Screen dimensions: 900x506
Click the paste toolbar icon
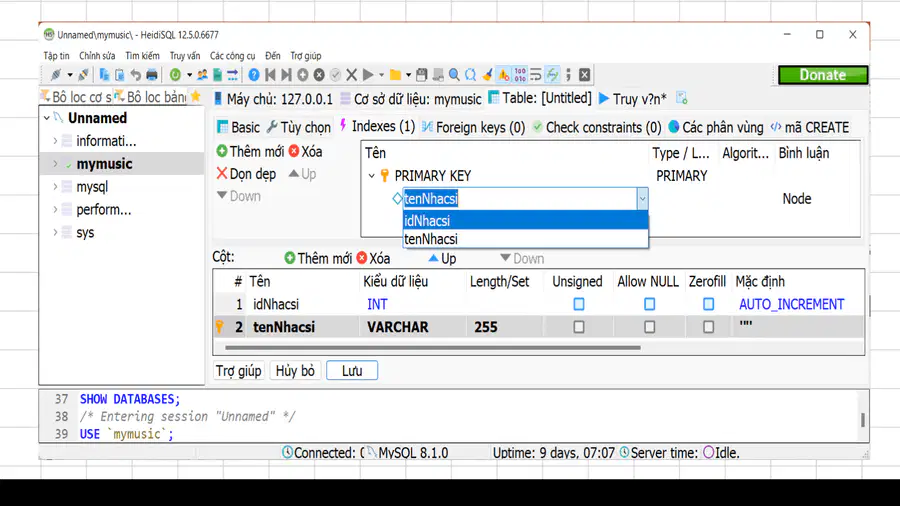[x=119, y=75]
